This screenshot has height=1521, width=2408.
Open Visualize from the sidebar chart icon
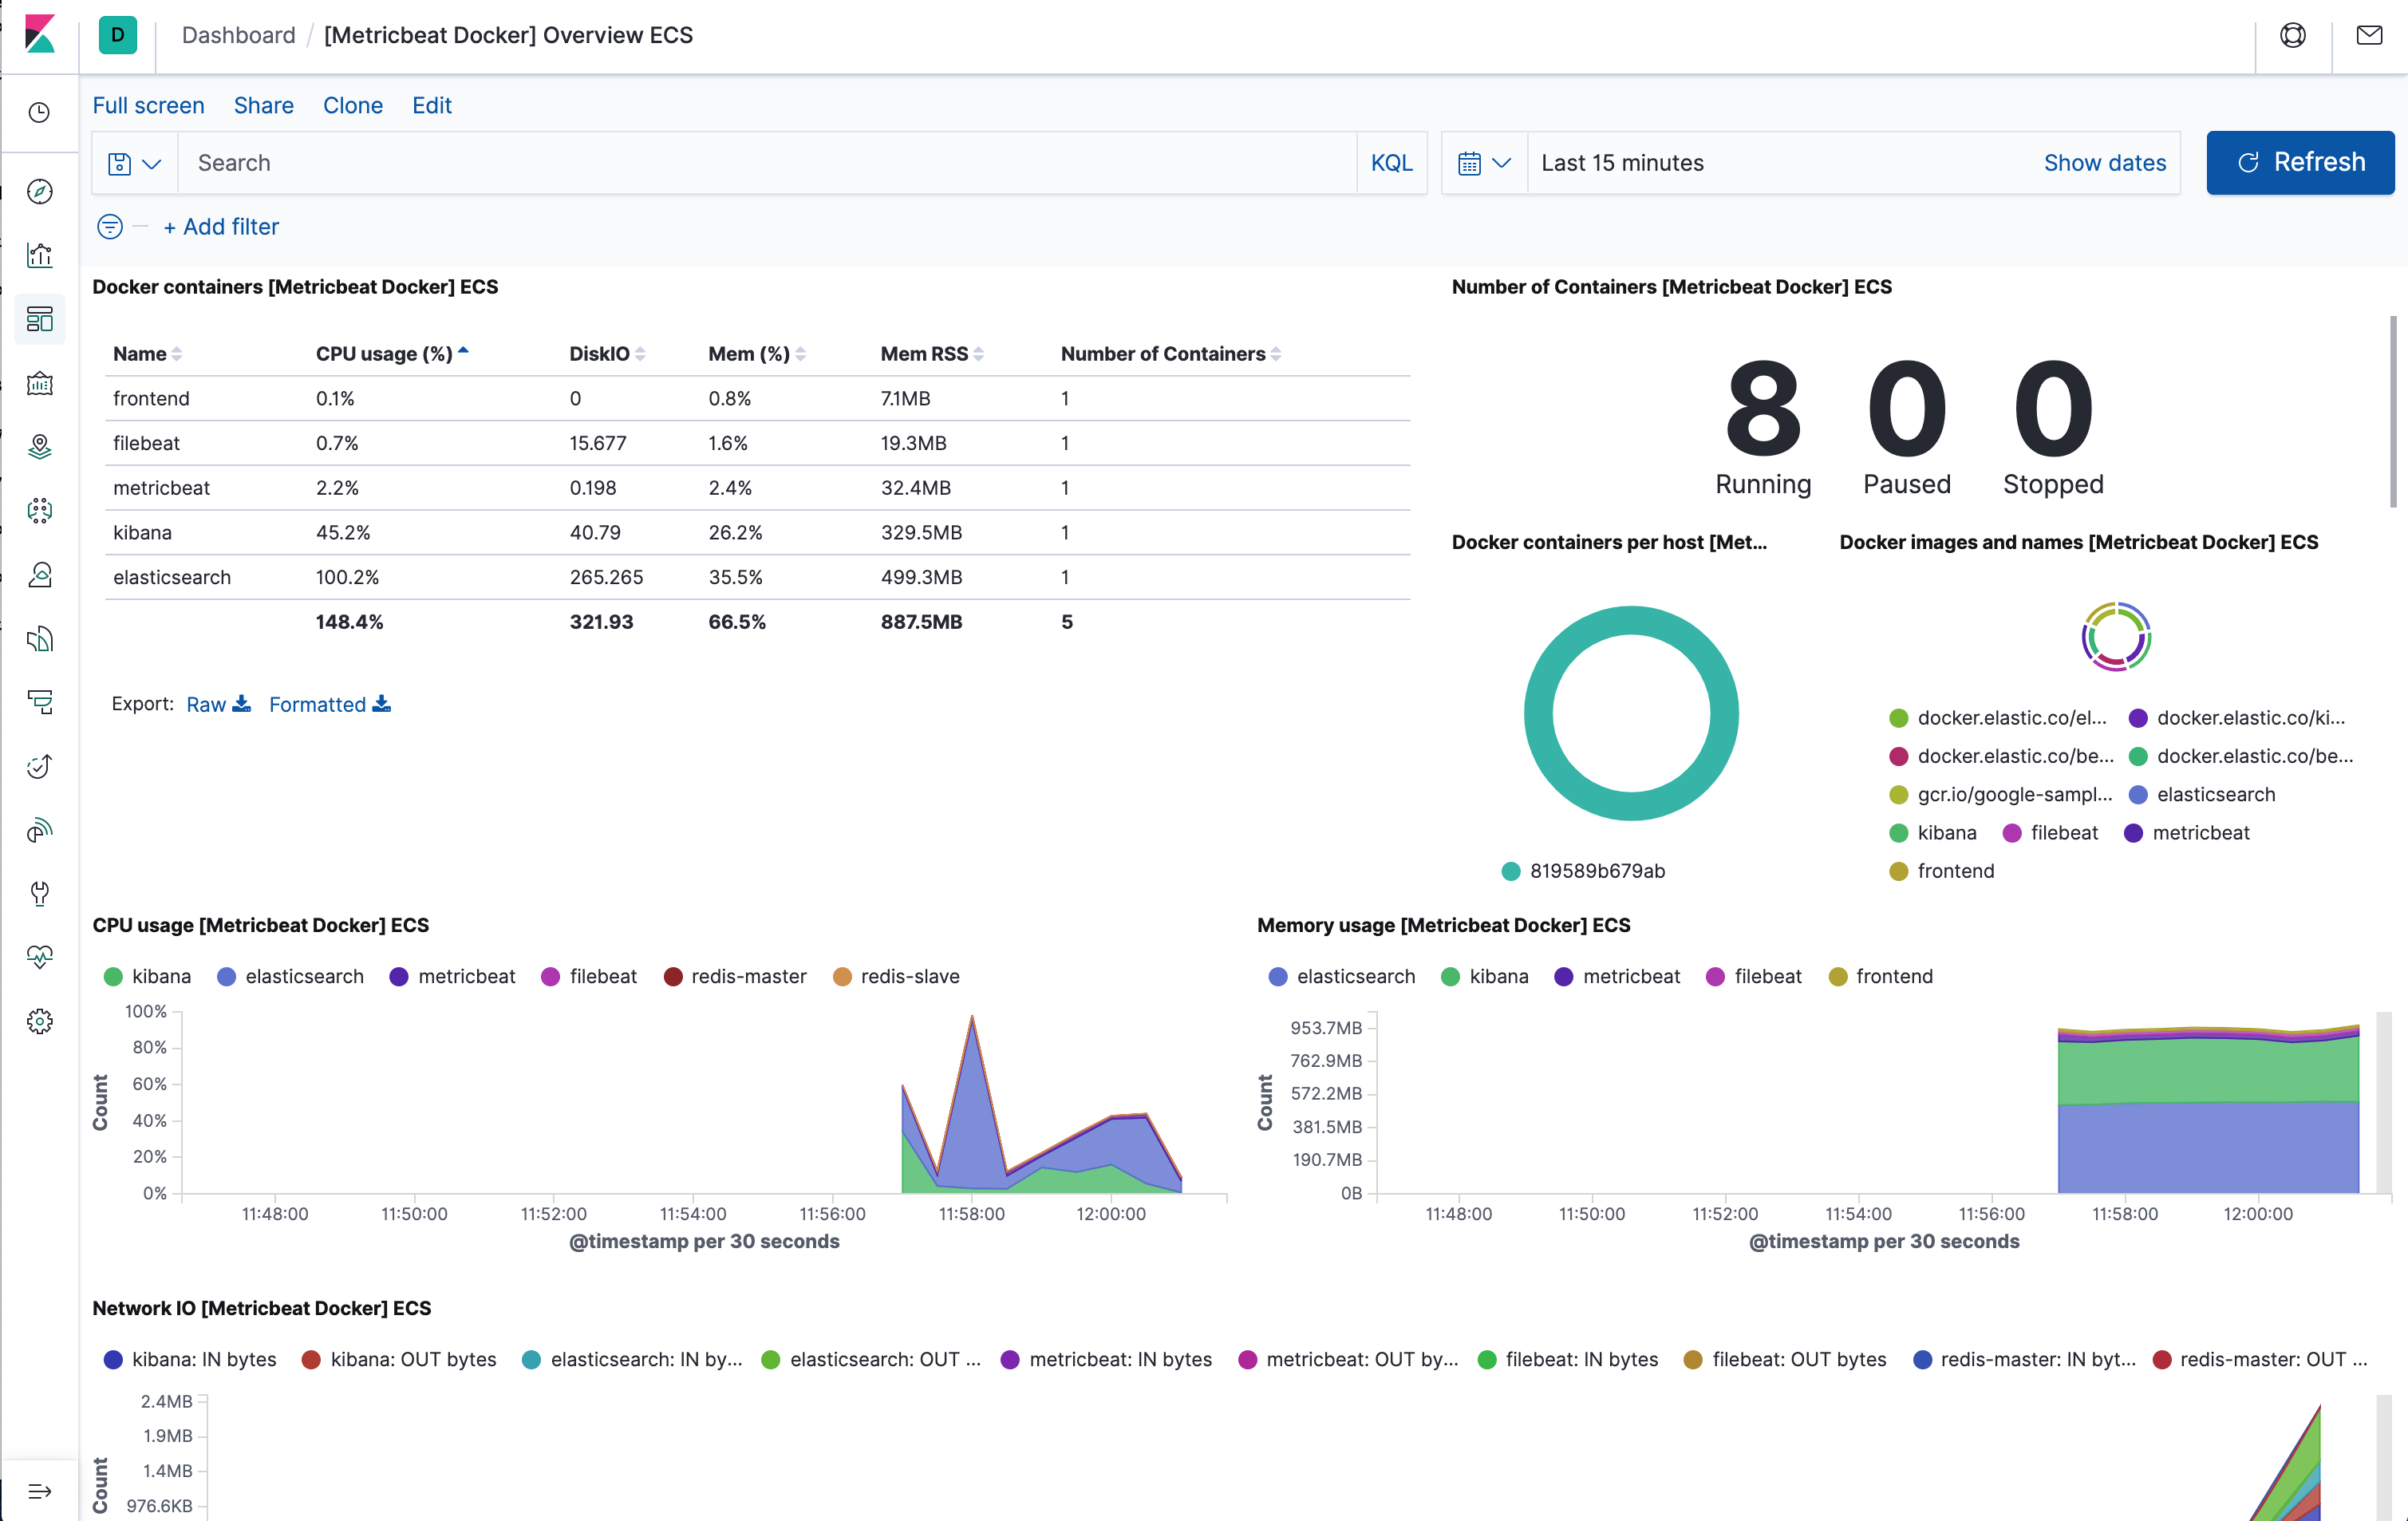[40, 255]
